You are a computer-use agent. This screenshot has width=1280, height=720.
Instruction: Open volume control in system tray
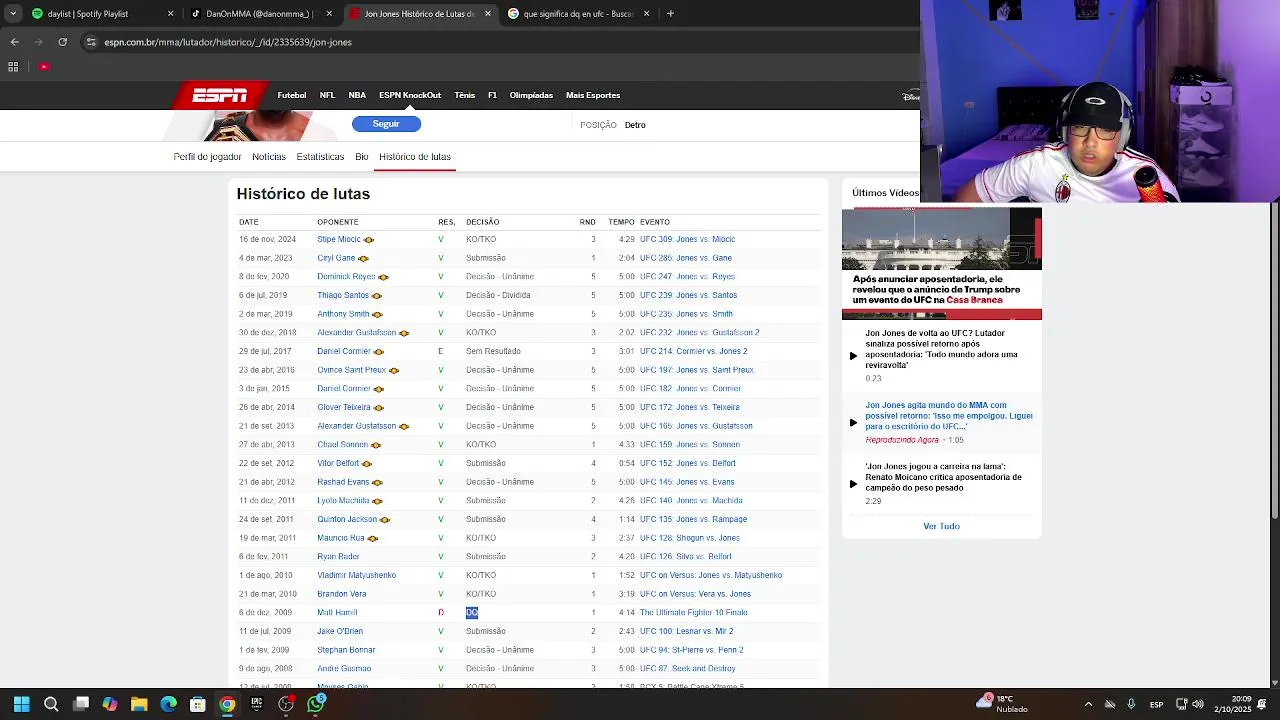click(1198, 704)
